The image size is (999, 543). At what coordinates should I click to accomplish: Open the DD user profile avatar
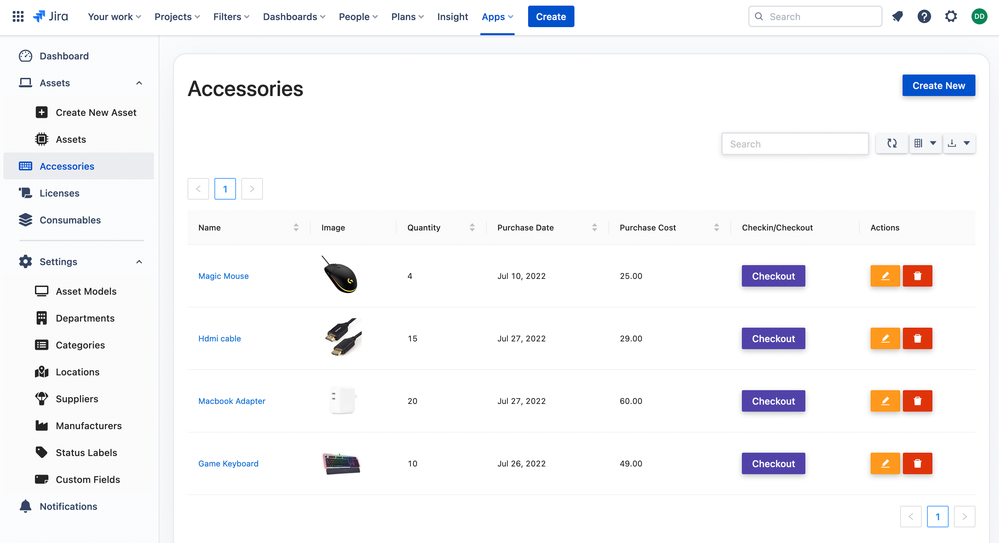979,17
